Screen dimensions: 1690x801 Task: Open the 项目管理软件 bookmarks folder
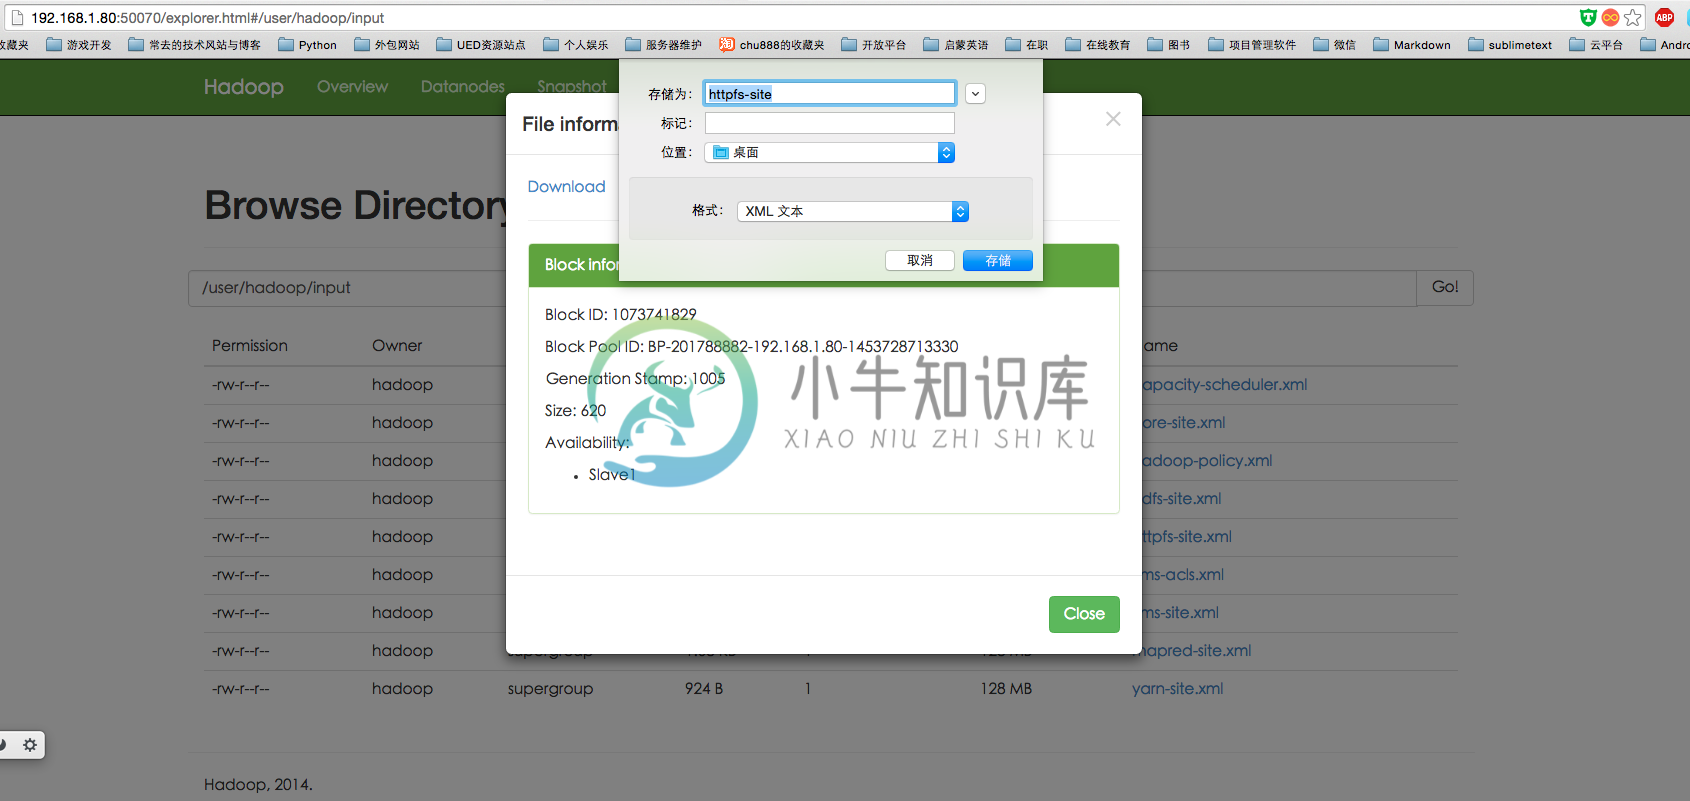pyautogui.click(x=1251, y=45)
